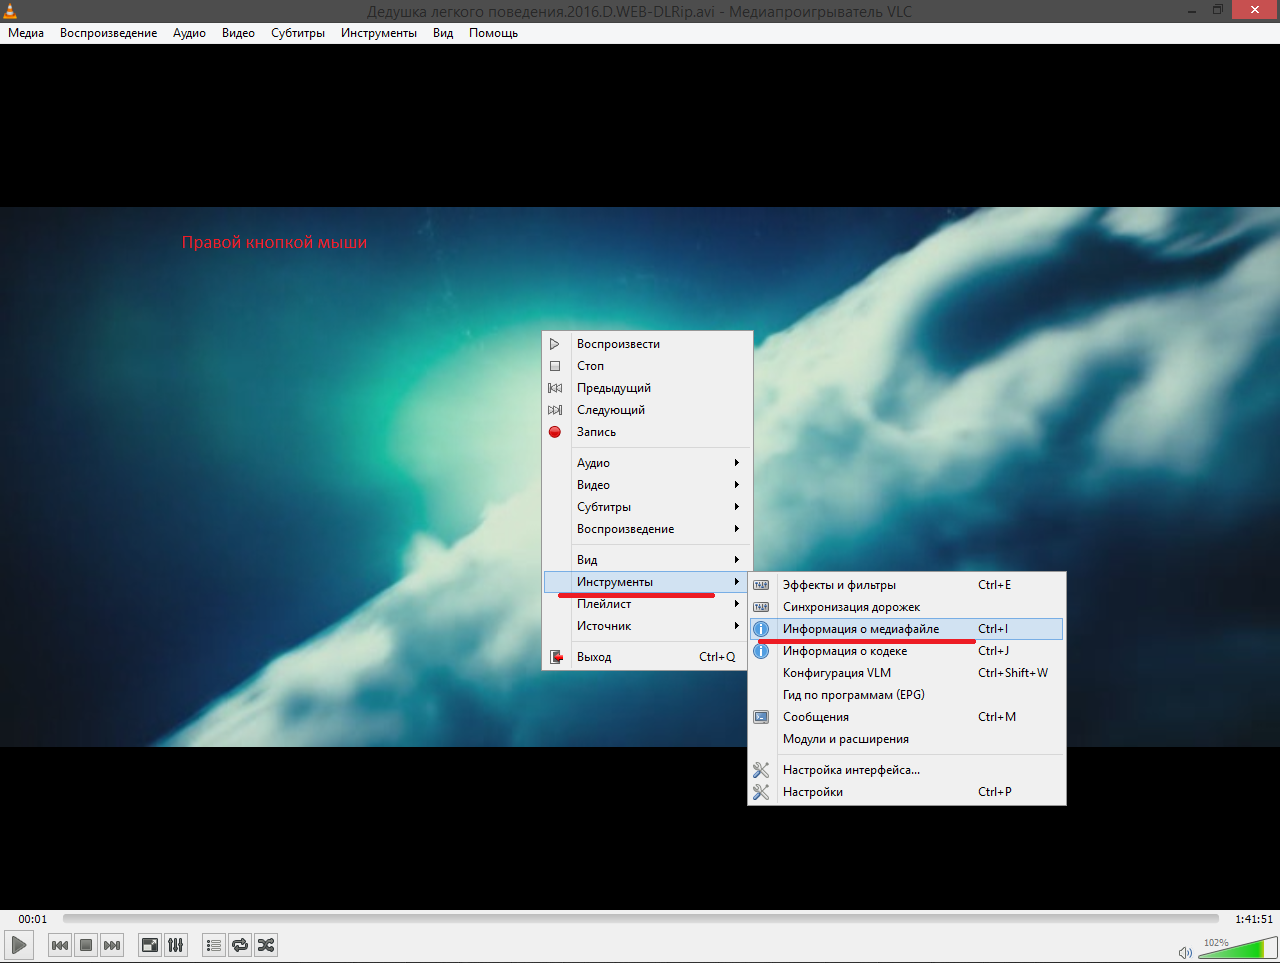Mute audio via the speaker icon

coord(1185,952)
